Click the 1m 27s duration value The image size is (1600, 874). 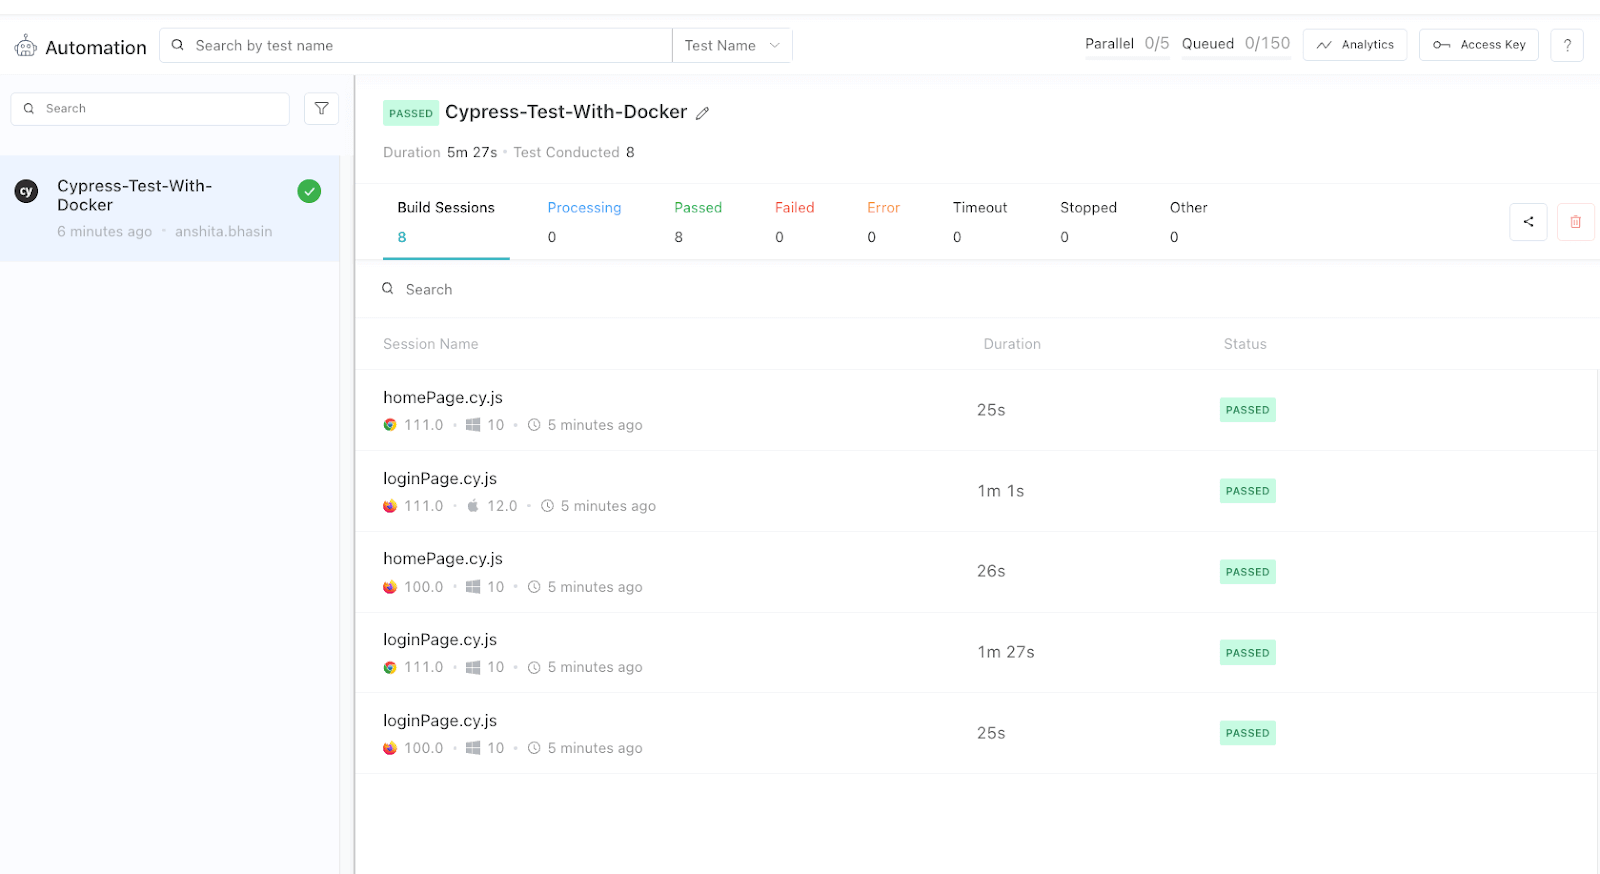(1006, 652)
